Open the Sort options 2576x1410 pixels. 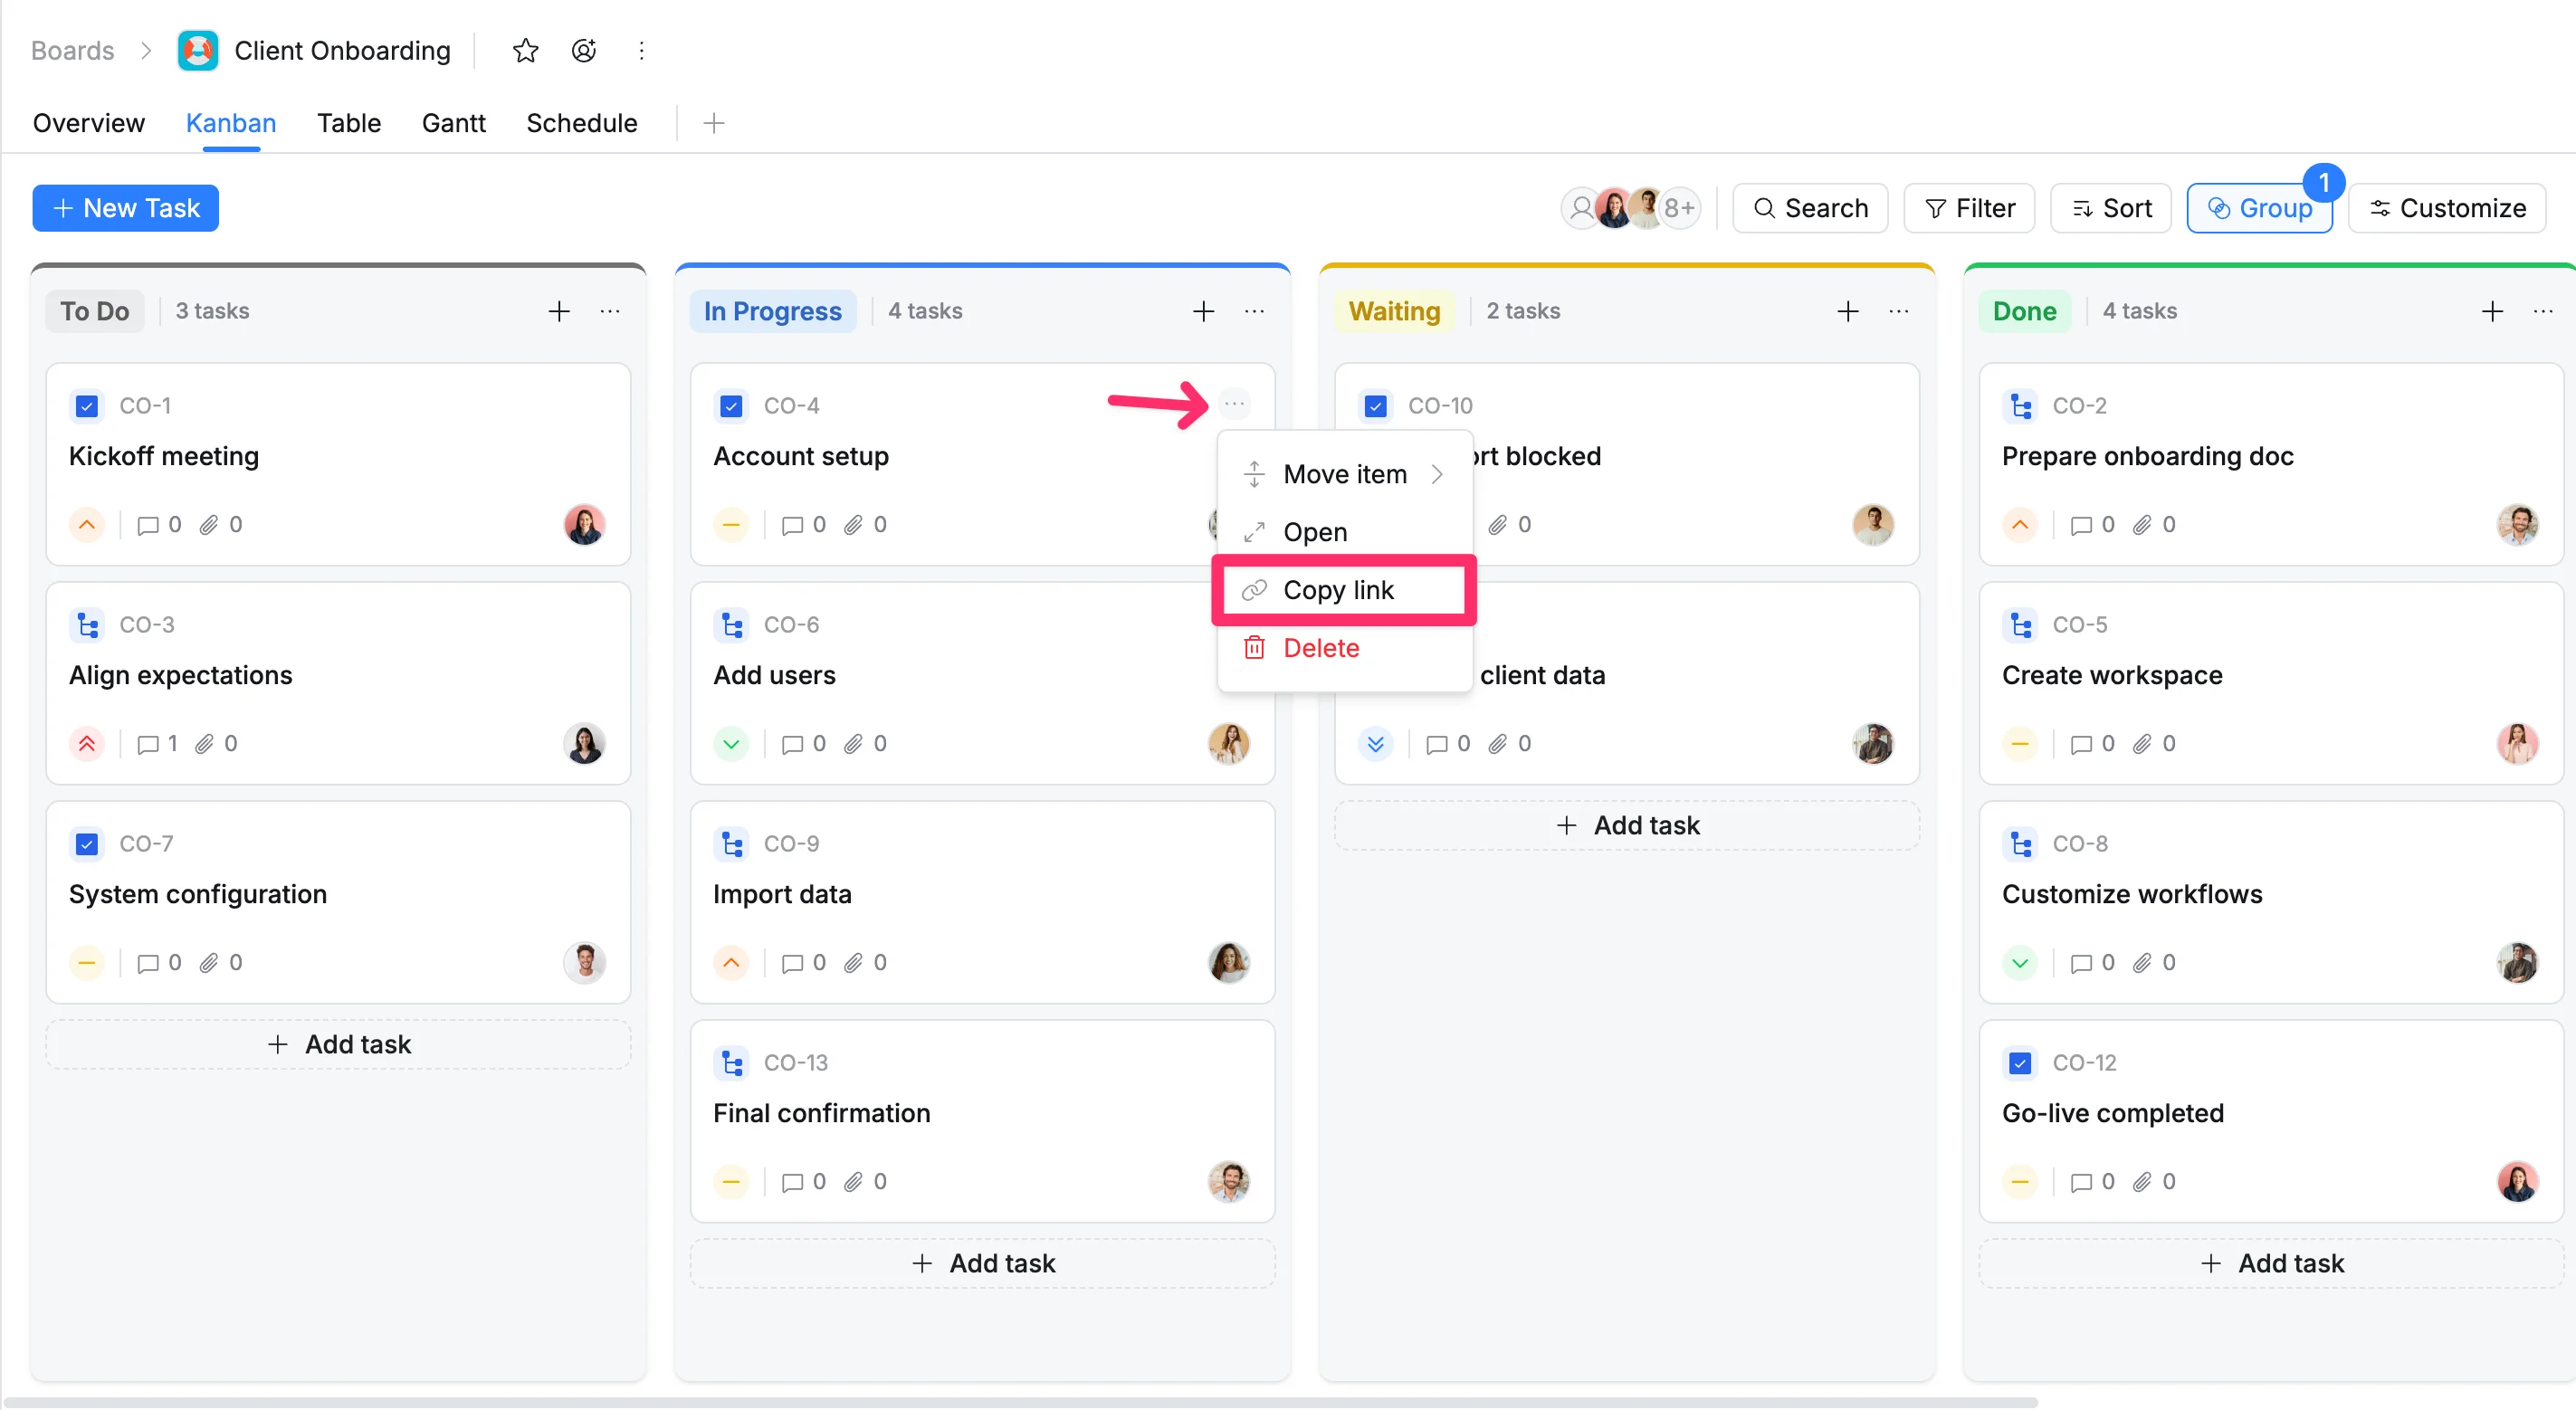[x=2110, y=208]
